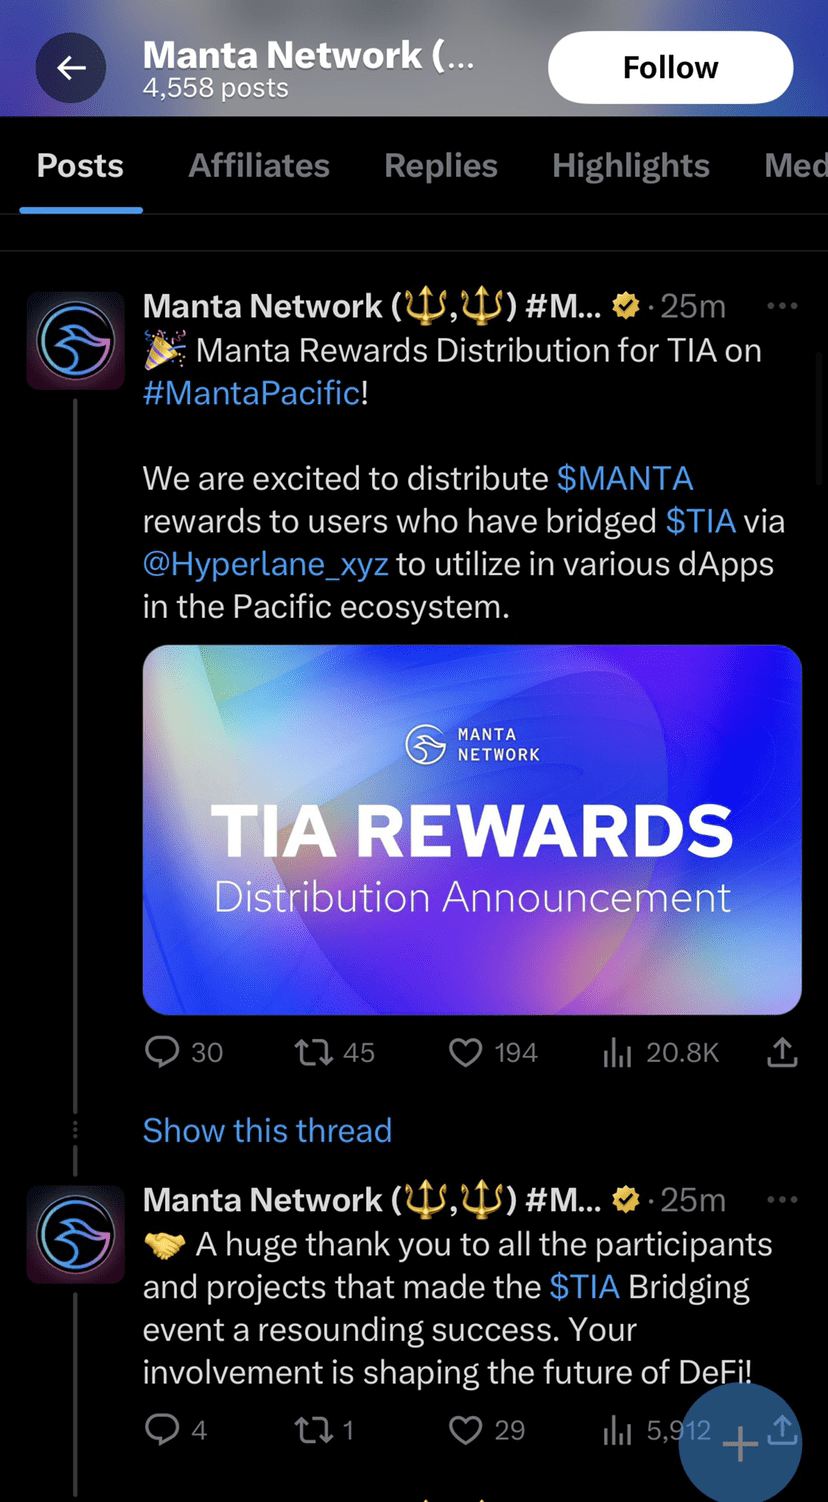Repost the TIA Rewards Distribution post

pyautogui.click(x=314, y=1052)
